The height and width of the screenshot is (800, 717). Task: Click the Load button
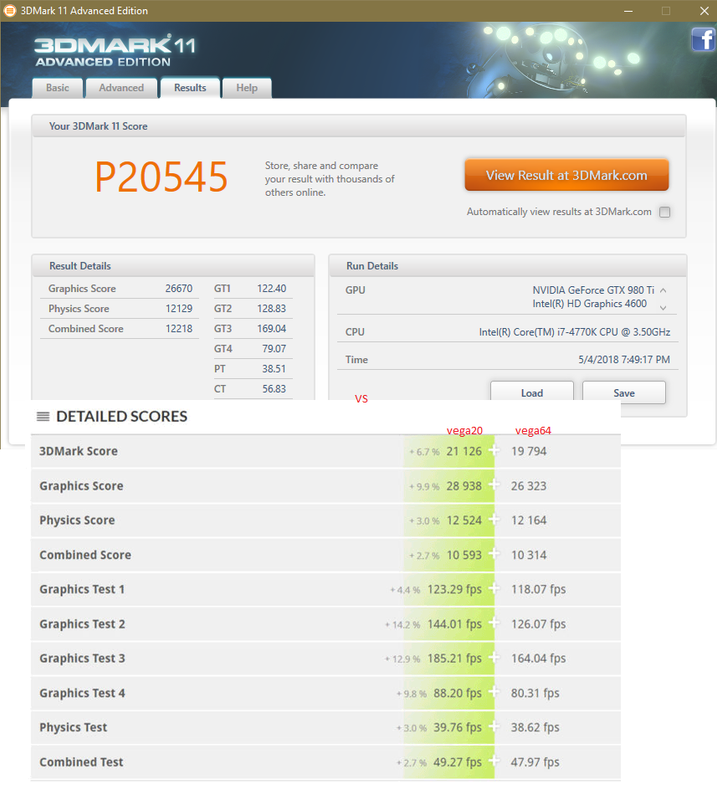[x=532, y=393]
